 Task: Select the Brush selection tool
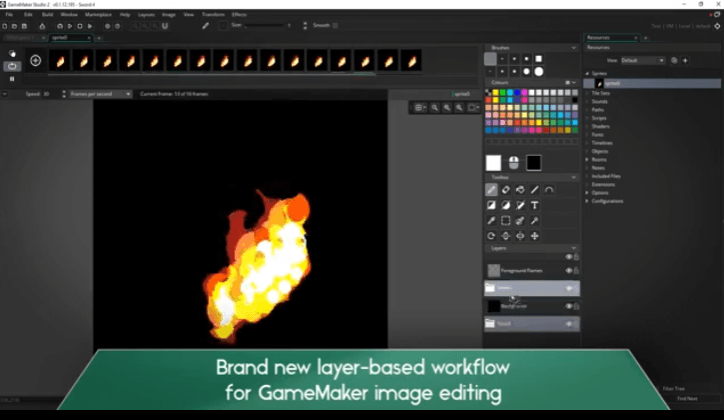(x=520, y=221)
